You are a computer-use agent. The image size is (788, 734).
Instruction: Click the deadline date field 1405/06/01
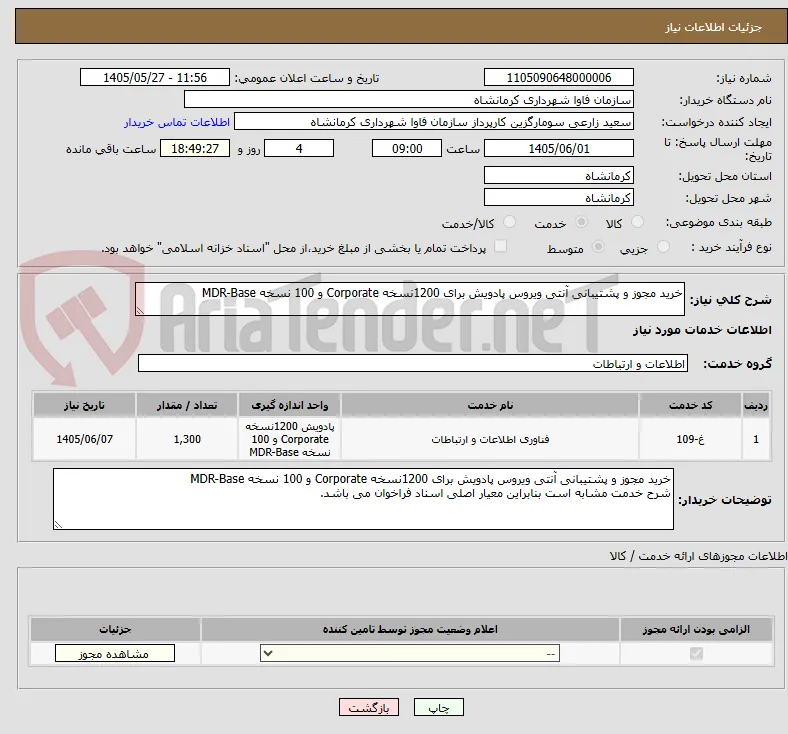point(558,148)
